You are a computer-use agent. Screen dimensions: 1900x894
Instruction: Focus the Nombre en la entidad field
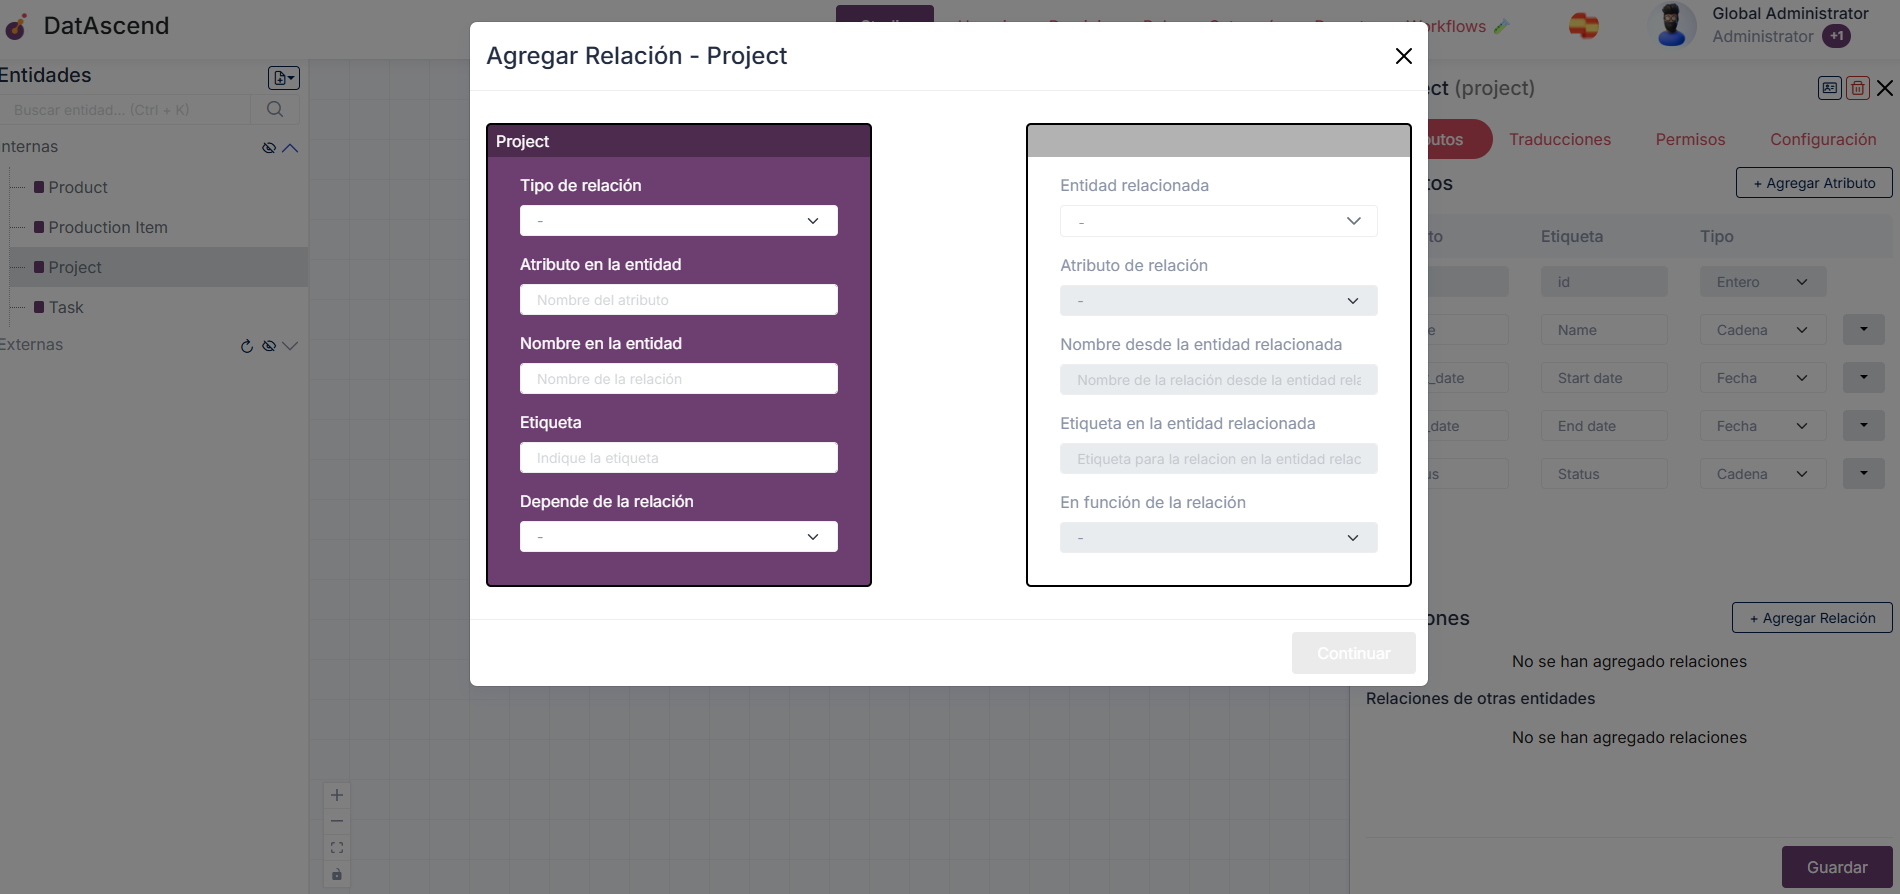pyautogui.click(x=679, y=379)
